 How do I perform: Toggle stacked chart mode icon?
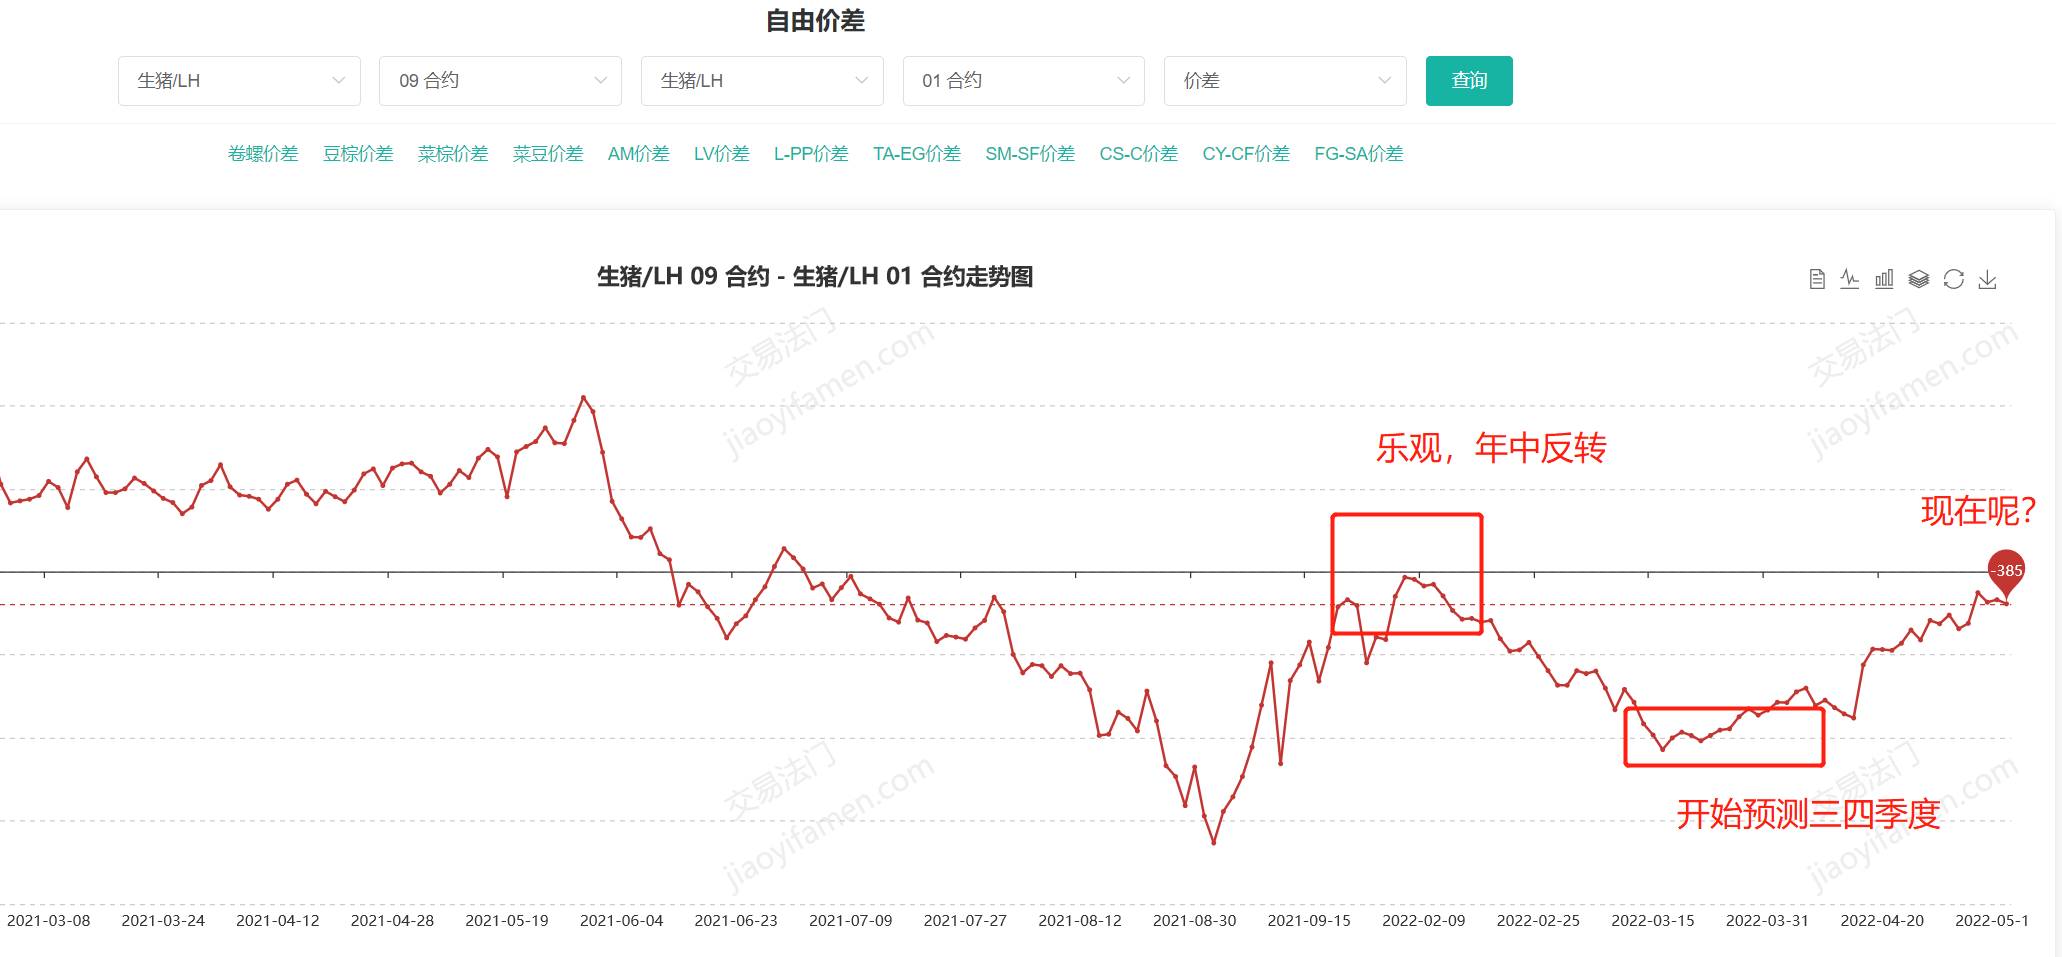pos(1918,279)
